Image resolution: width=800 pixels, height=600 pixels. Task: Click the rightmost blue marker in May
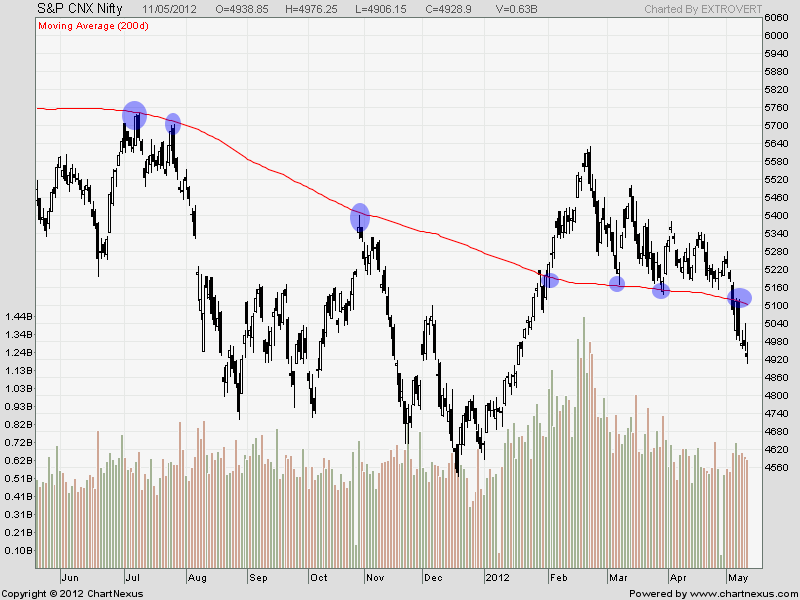pos(740,297)
